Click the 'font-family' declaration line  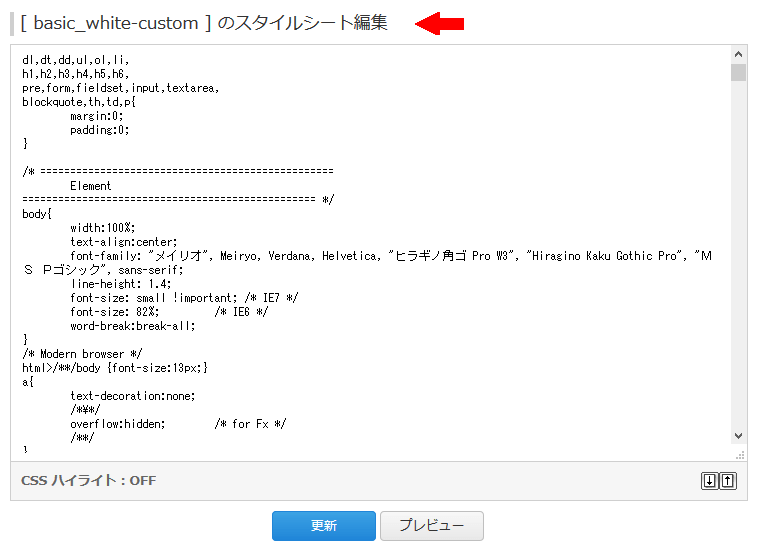pos(367,263)
